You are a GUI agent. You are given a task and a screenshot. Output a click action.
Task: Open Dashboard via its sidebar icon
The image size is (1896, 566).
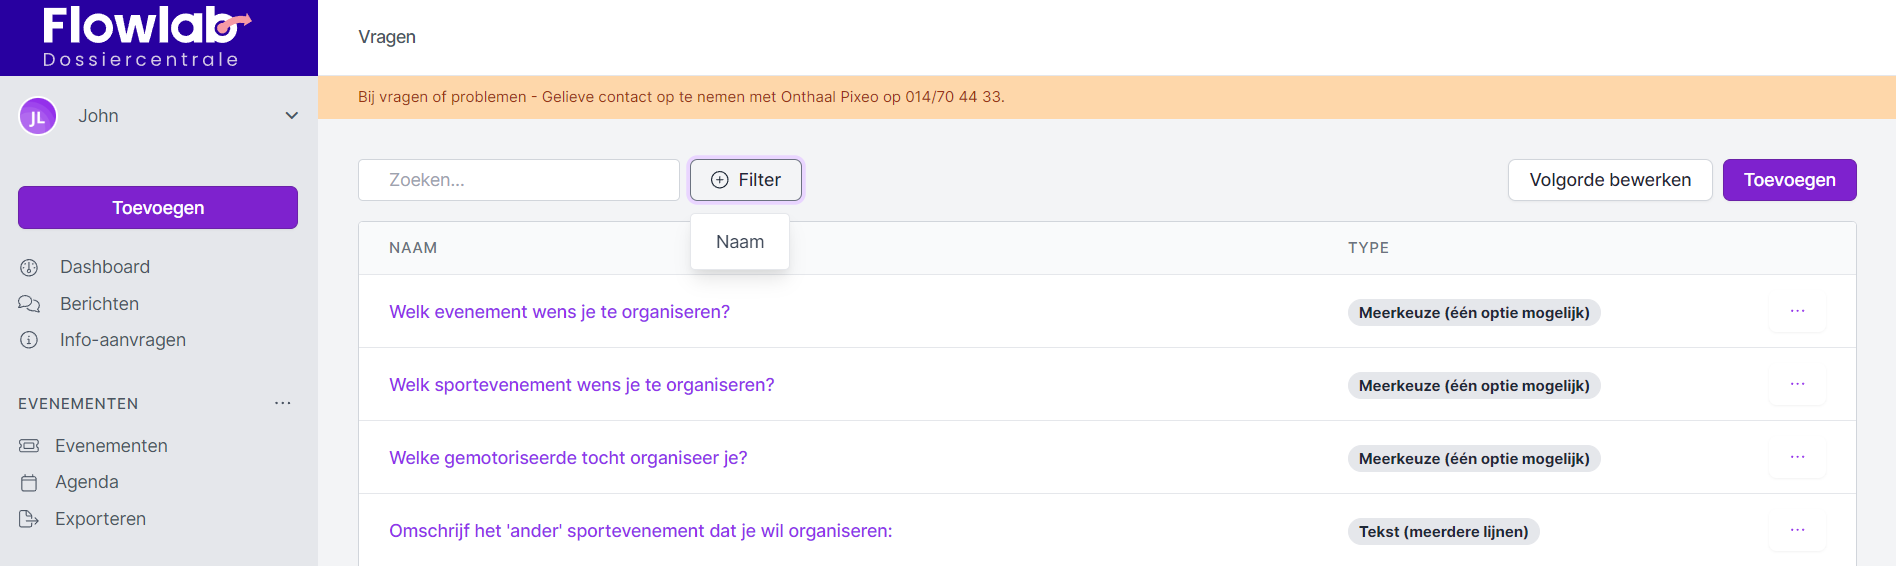click(x=29, y=267)
